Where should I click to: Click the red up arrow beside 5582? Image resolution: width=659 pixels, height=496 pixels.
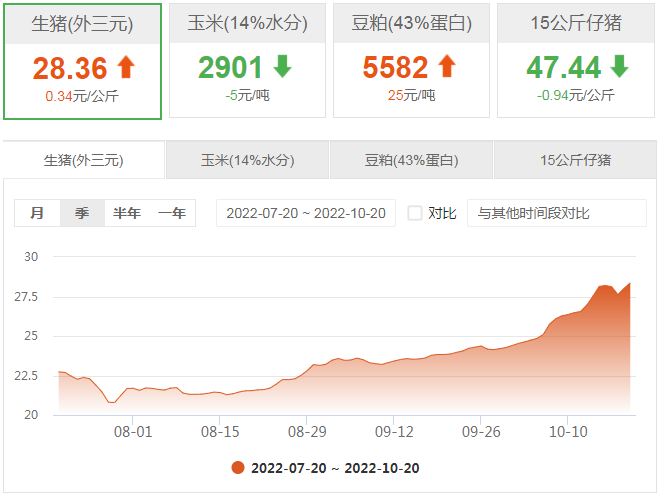447,66
